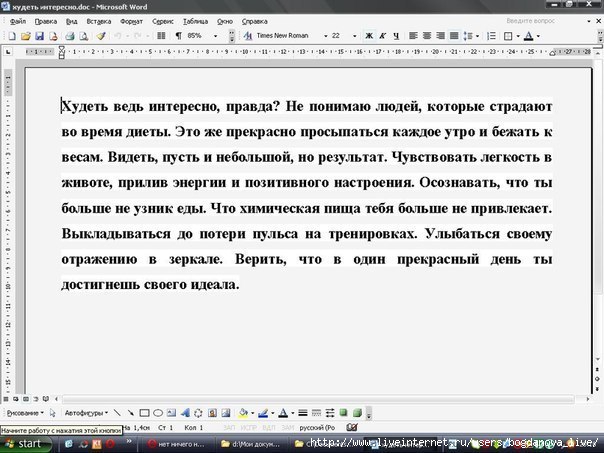Click the ruler tab selector corner button

click(8, 51)
